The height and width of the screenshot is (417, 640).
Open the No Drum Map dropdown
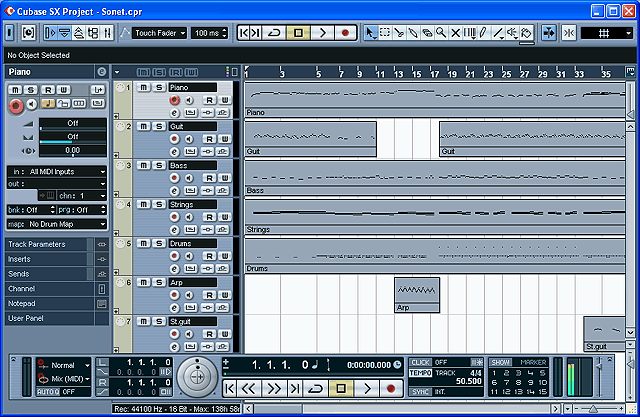click(57, 224)
